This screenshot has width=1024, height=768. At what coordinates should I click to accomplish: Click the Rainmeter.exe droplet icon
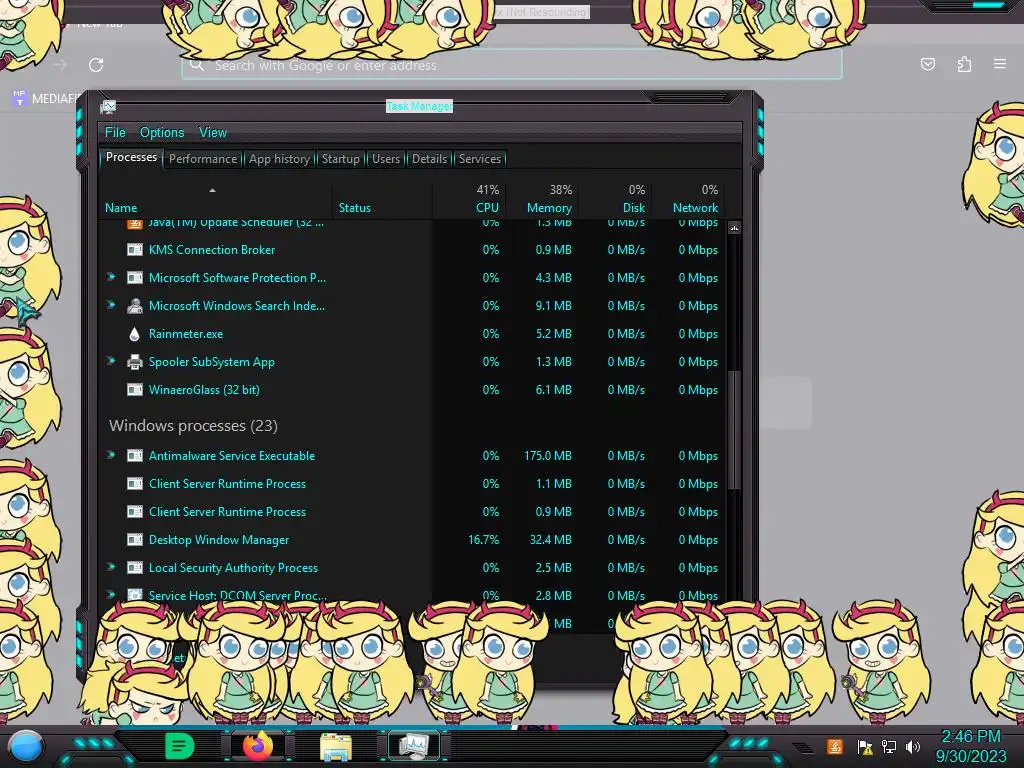(x=135, y=334)
